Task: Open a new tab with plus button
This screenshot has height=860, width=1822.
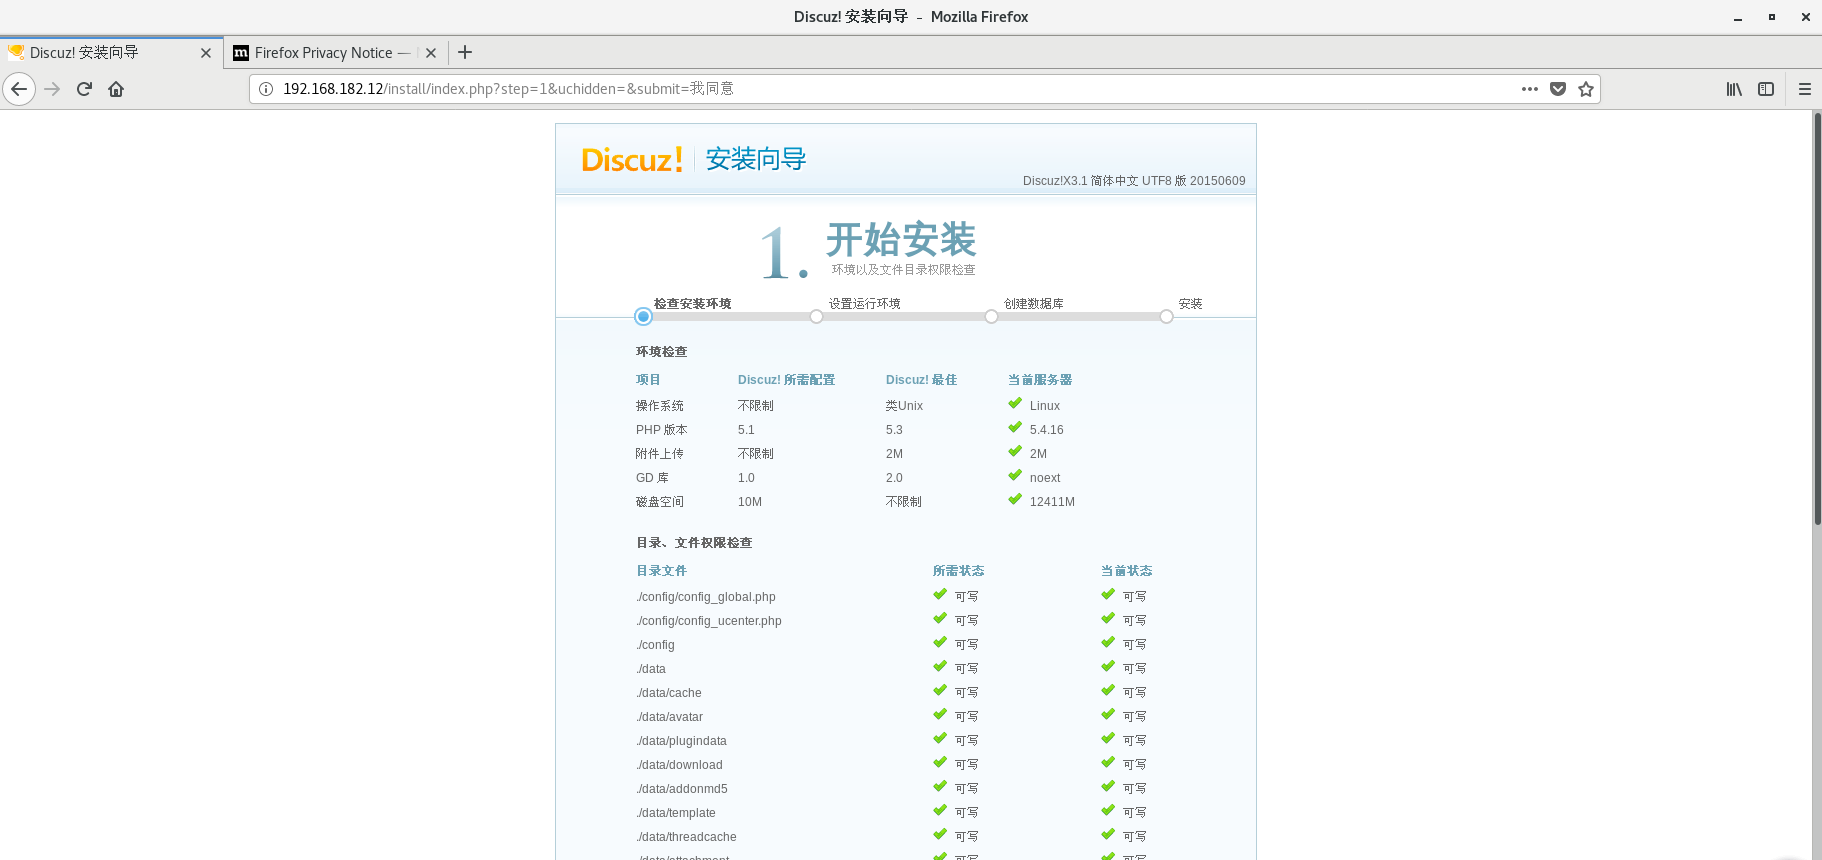Action: point(465,52)
